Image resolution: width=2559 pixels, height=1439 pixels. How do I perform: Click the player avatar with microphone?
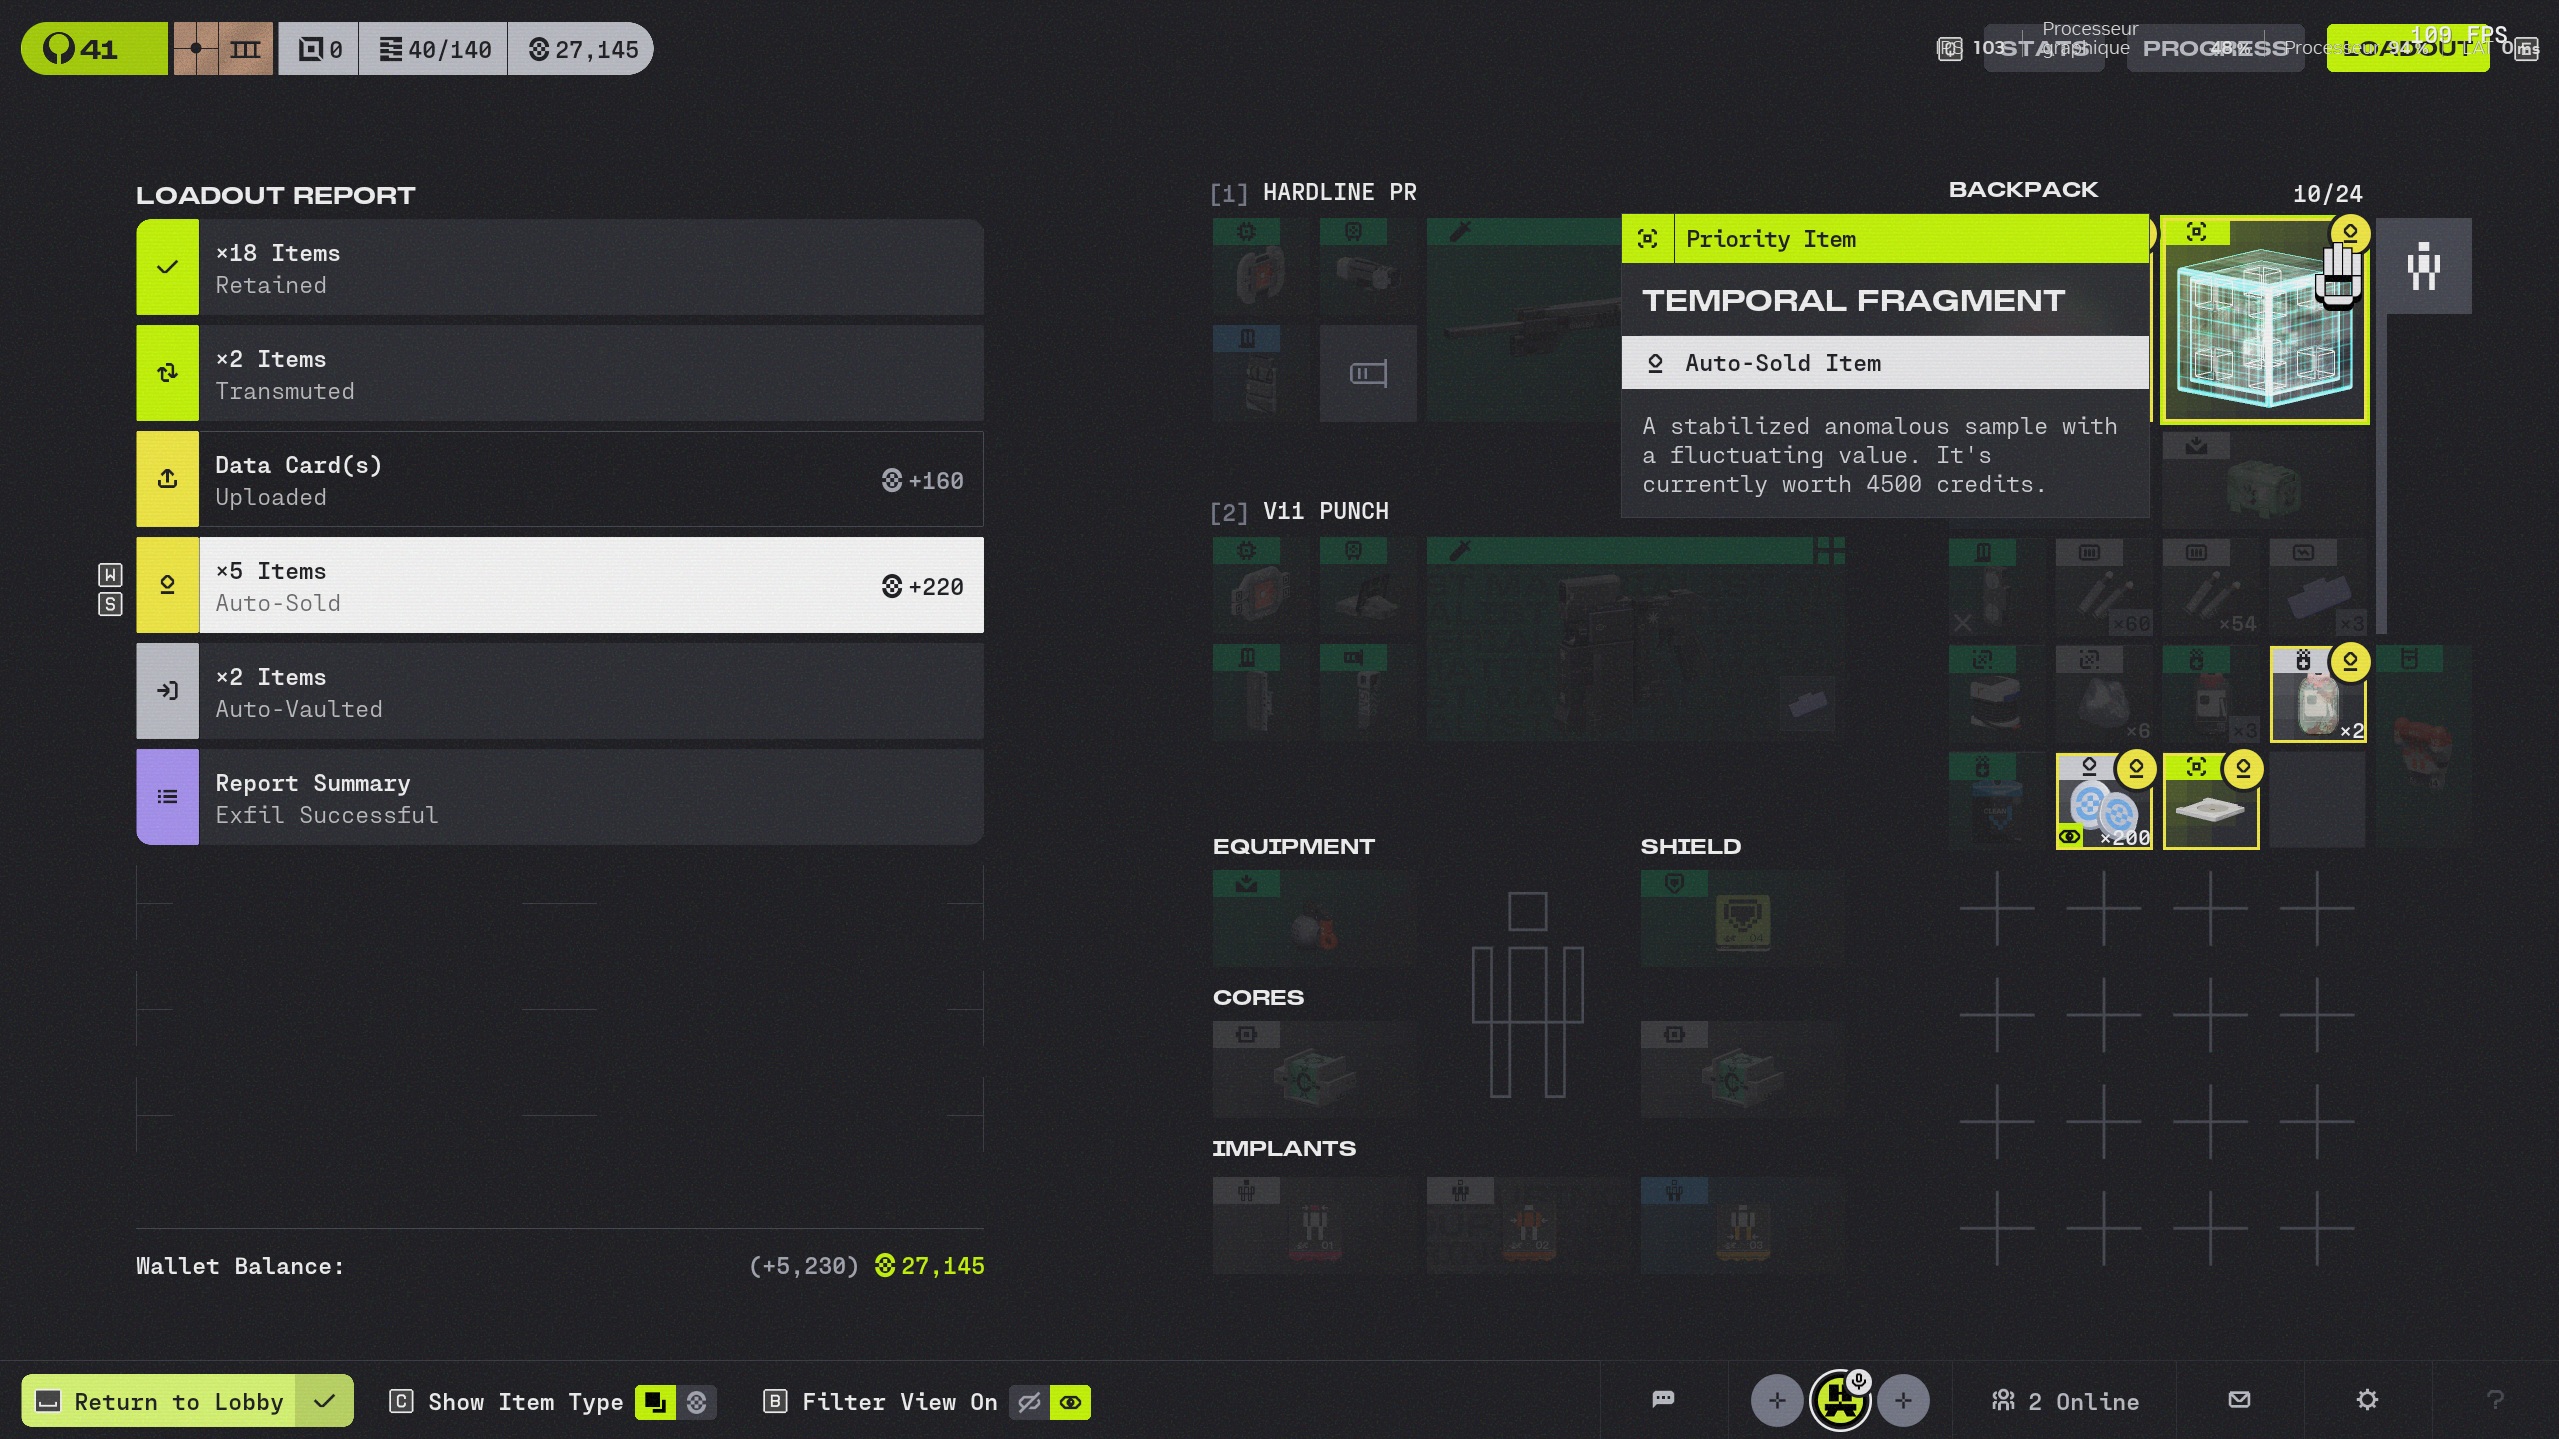click(1839, 1400)
